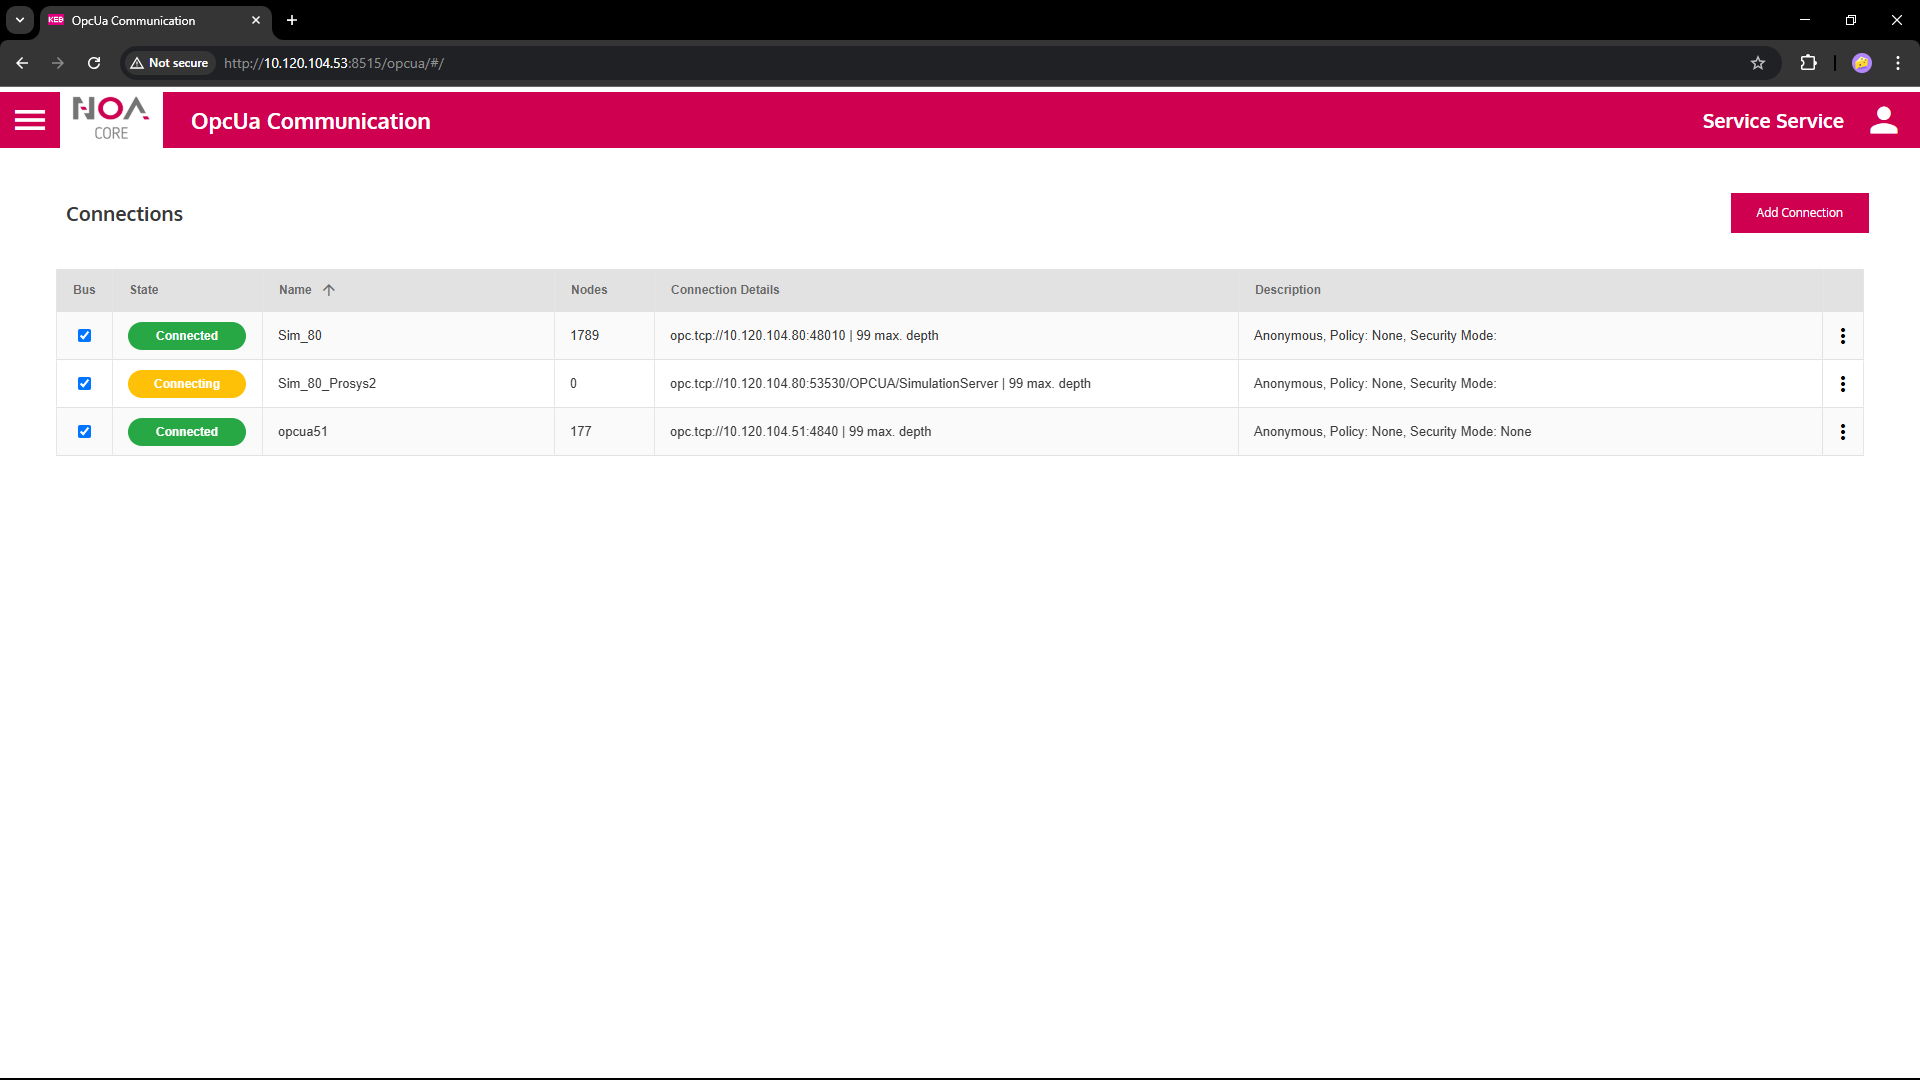This screenshot has height=1080, width=1920.
Task: Disable the Bus checkbox for opcua51
Action: (x=85, y=432)
